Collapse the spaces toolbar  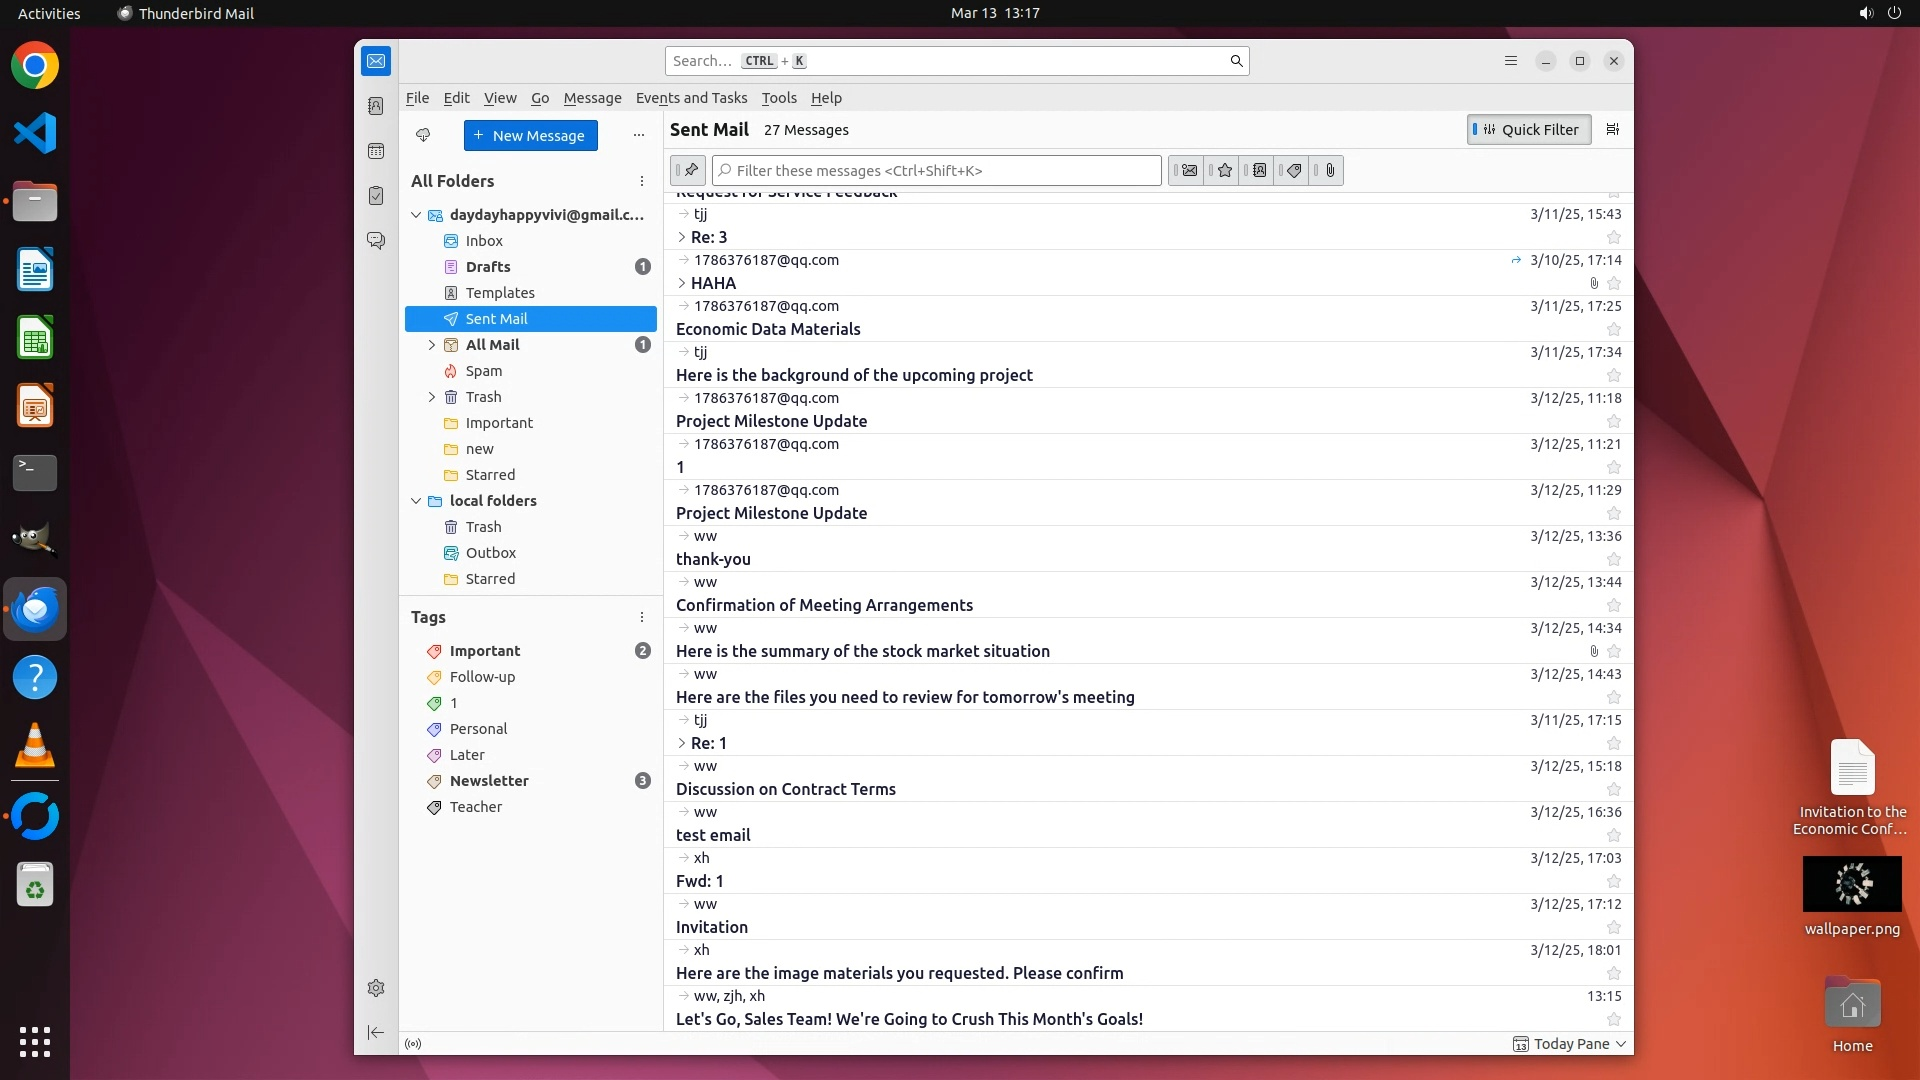pos(376,1032)
